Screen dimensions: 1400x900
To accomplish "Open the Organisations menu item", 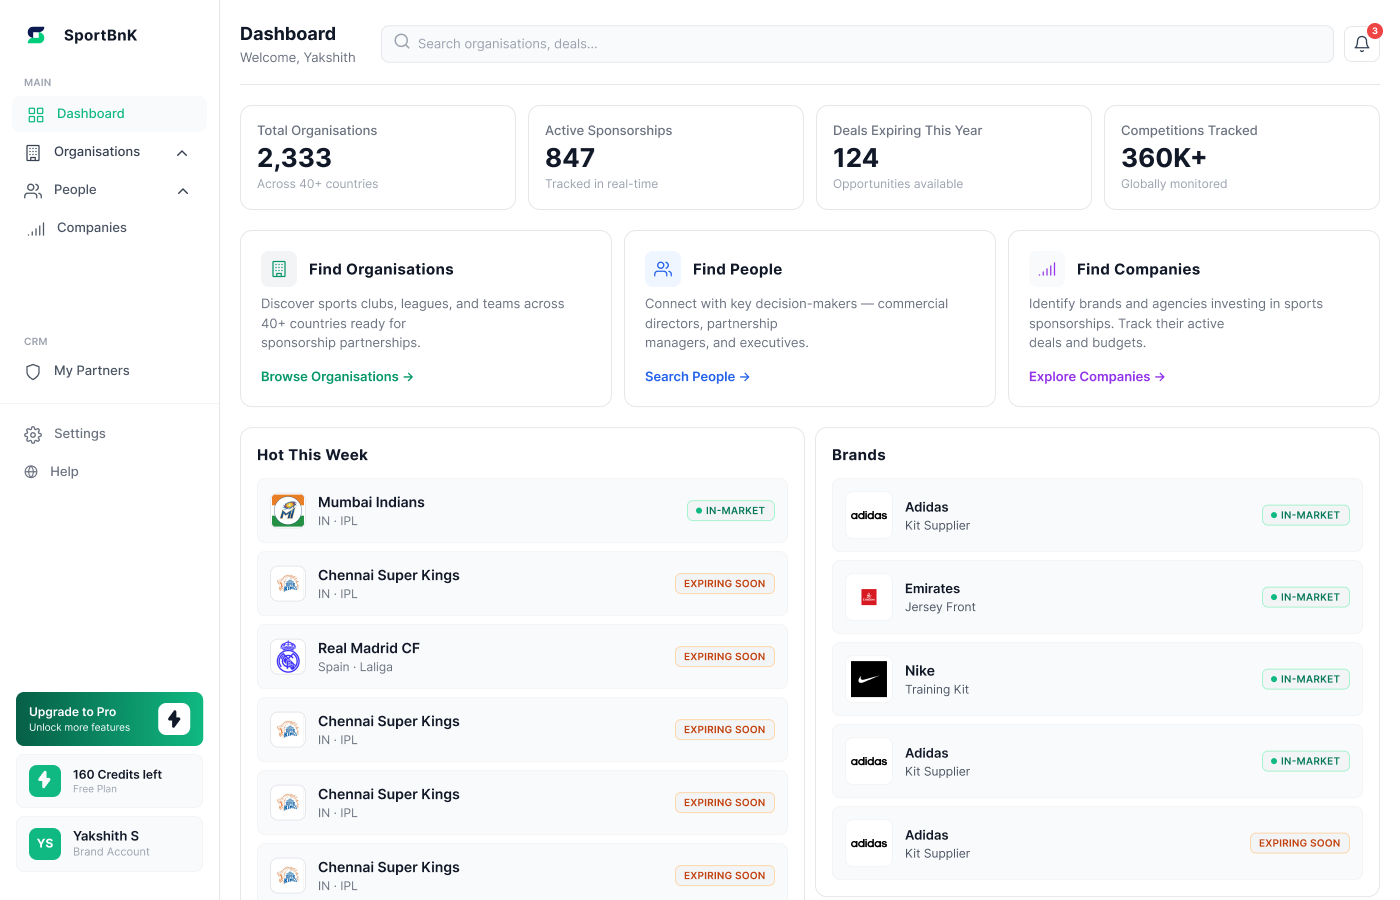I will (x=109, y=152).
